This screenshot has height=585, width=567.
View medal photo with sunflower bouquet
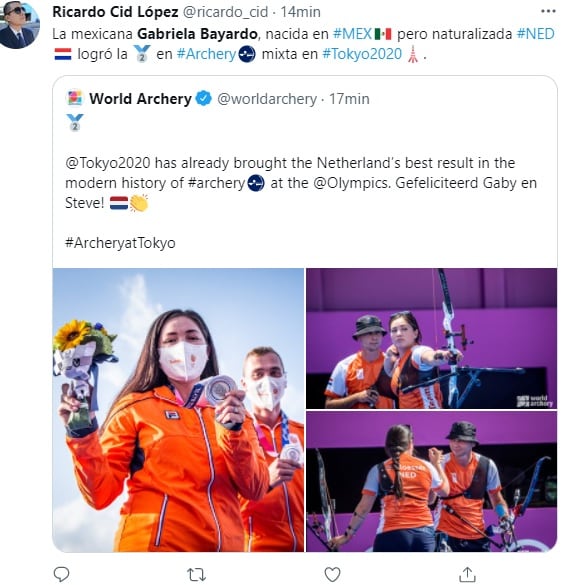coord(178,410)
